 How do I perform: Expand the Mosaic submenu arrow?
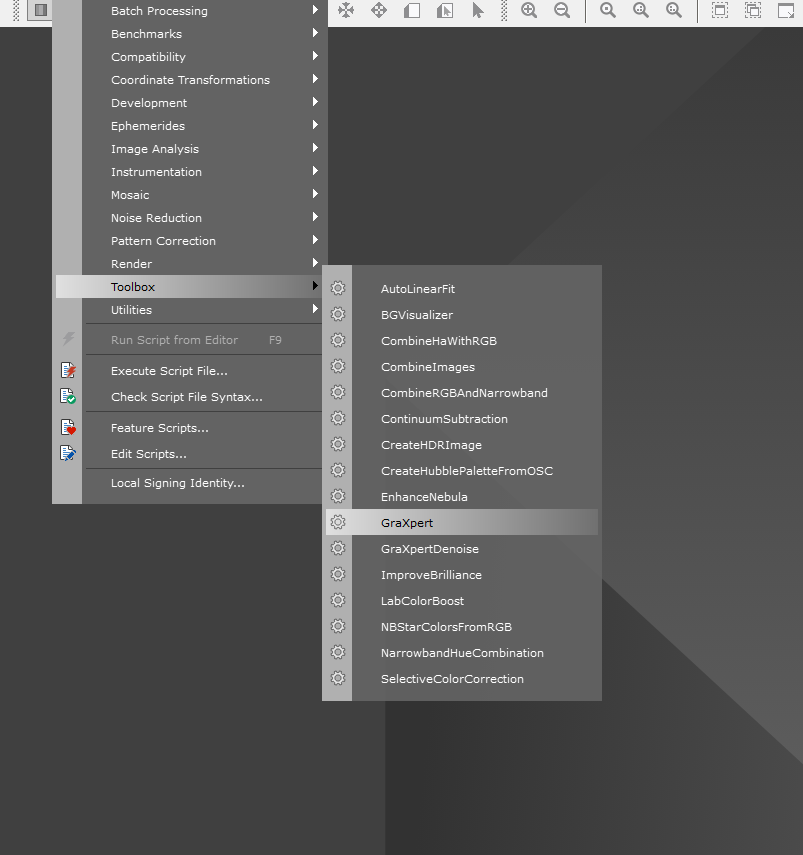click(x=315, y=194)
